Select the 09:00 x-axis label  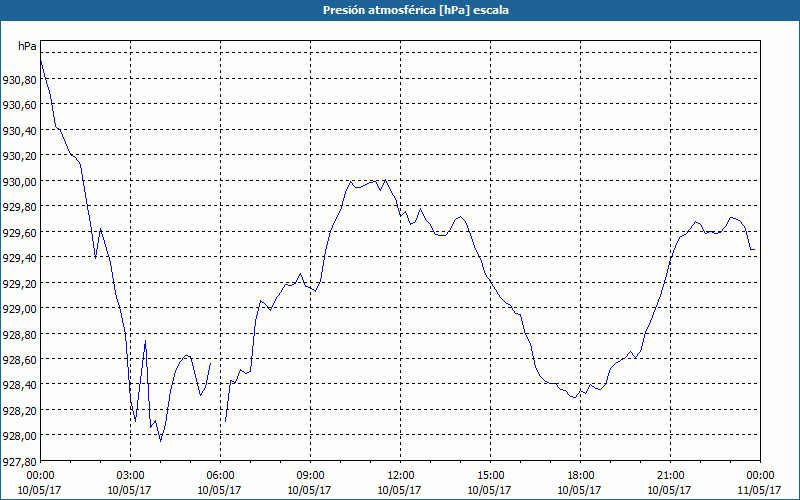click(x=310, y=476)
